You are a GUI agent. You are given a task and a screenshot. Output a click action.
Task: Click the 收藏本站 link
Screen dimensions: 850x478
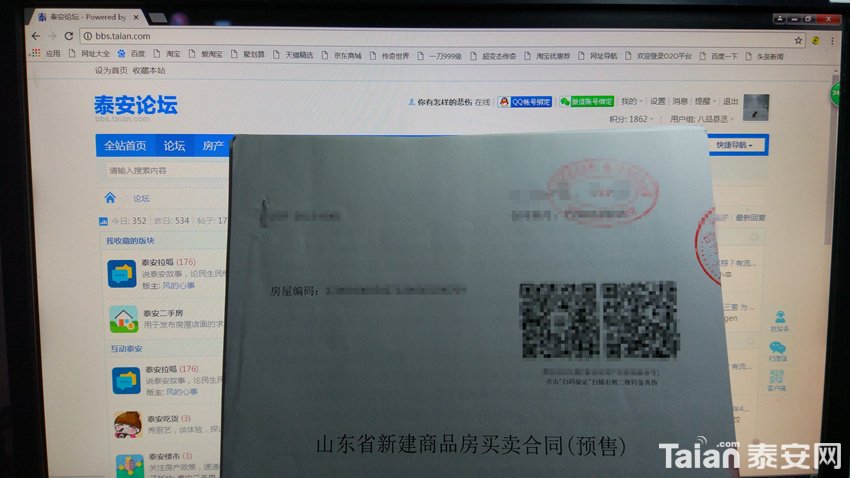pyautogui.click(x=149, y=70)
